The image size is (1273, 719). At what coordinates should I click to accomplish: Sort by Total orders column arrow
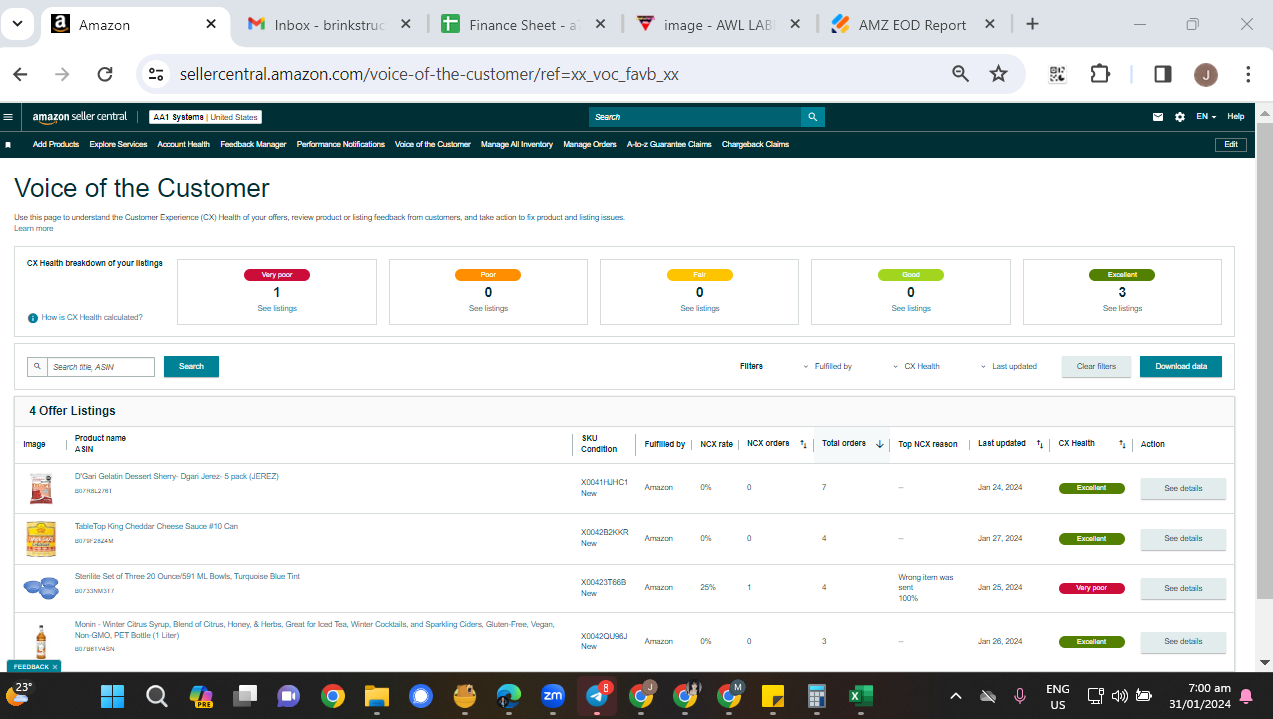coord(880,444)
